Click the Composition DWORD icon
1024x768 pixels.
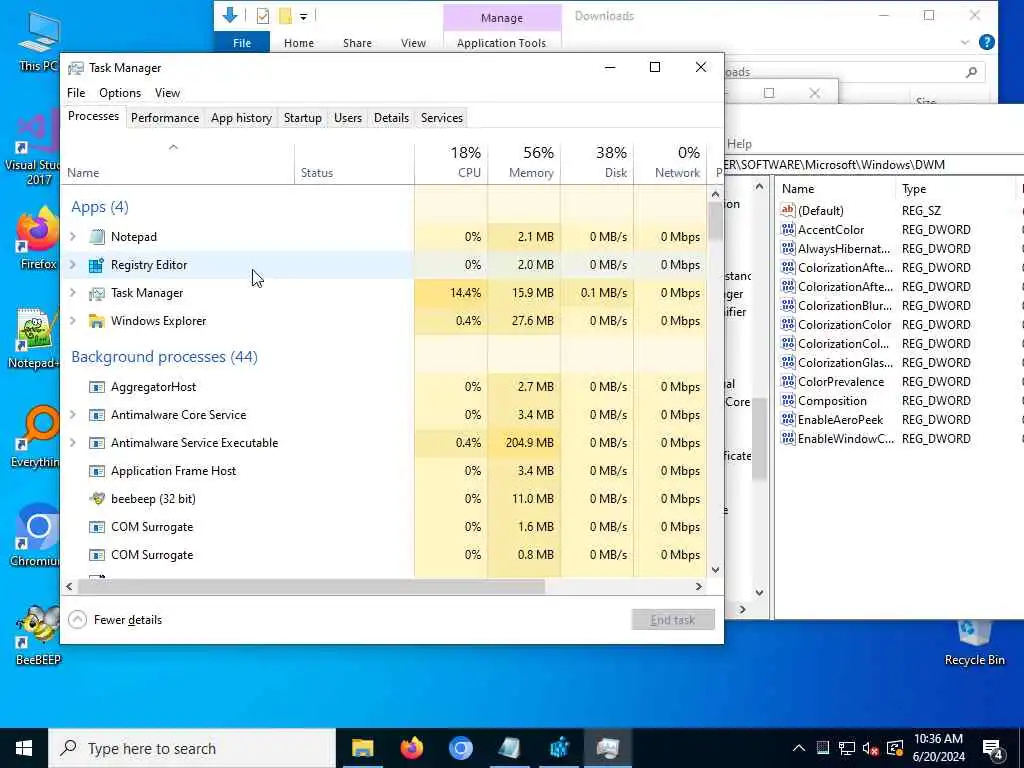click(x=788, y=400)
